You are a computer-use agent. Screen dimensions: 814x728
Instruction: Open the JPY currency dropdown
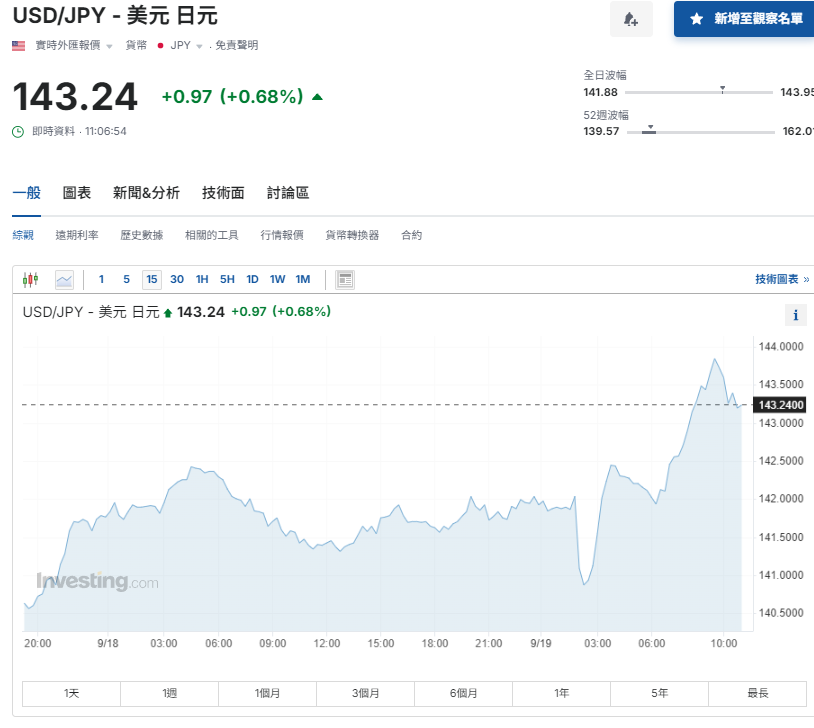(x=181, y=44)
